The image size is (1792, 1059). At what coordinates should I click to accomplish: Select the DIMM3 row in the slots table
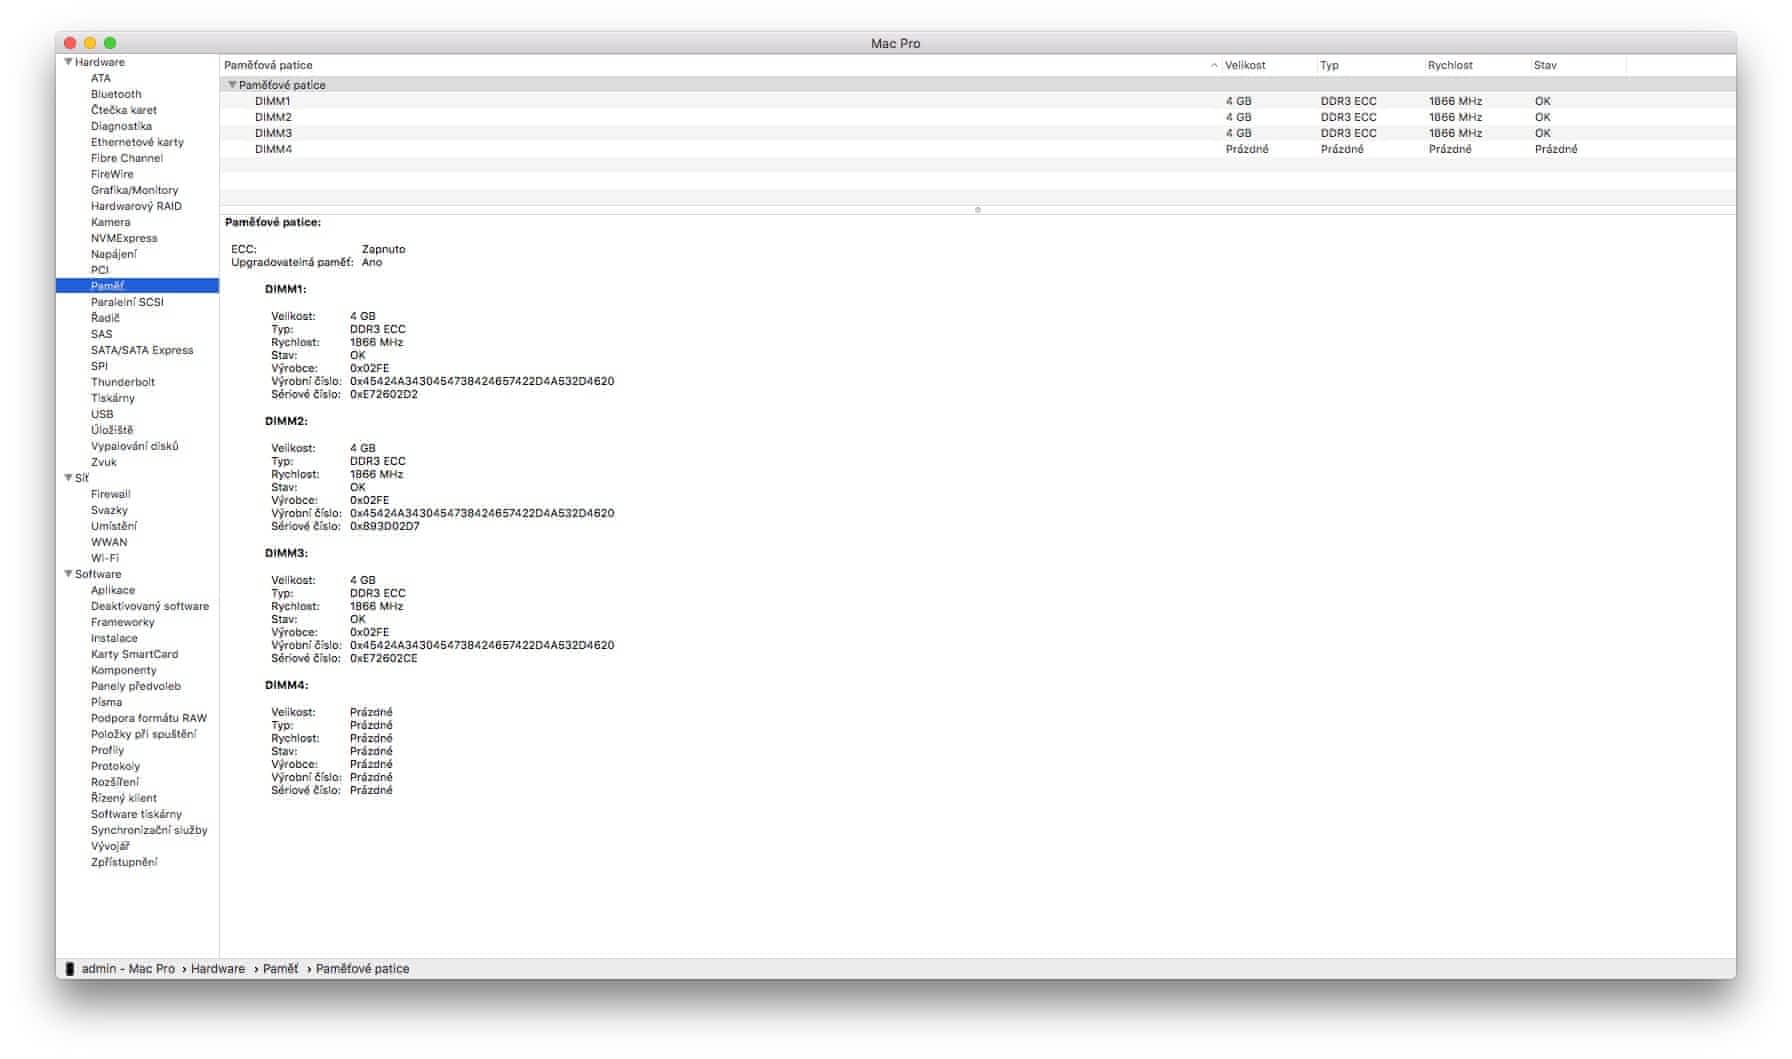[x=977, y=133]
